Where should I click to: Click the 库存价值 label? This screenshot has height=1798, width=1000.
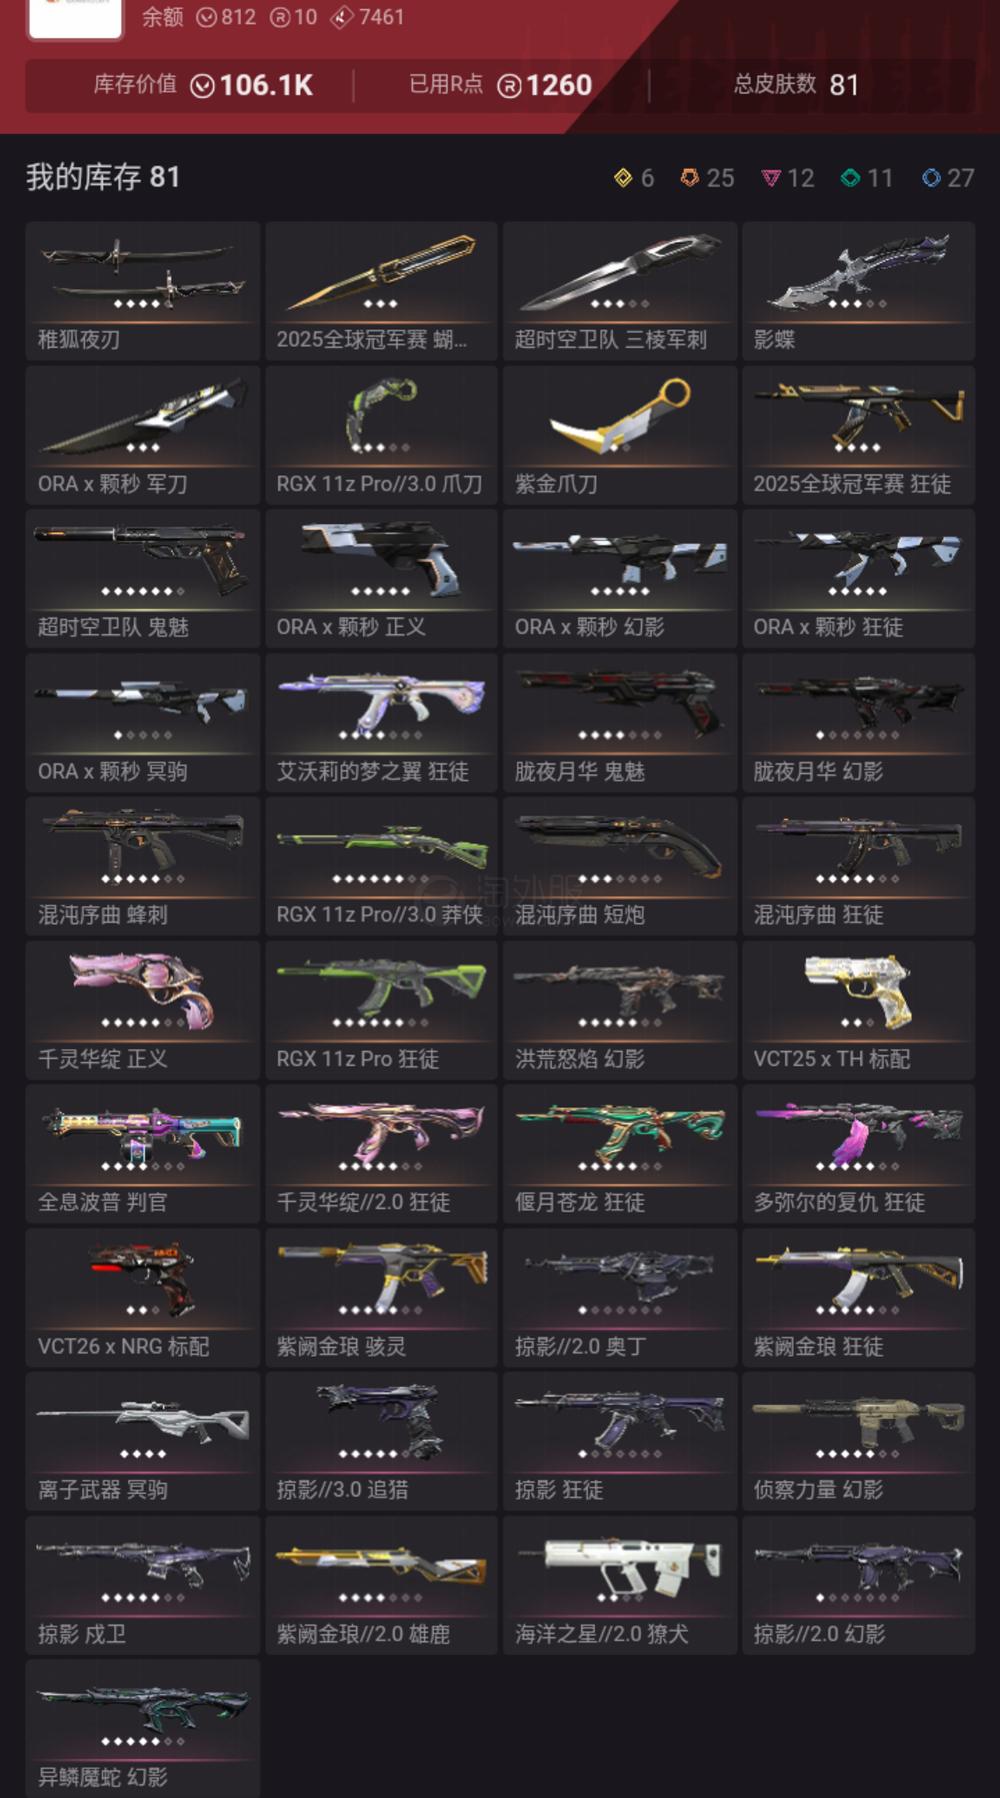135,85
